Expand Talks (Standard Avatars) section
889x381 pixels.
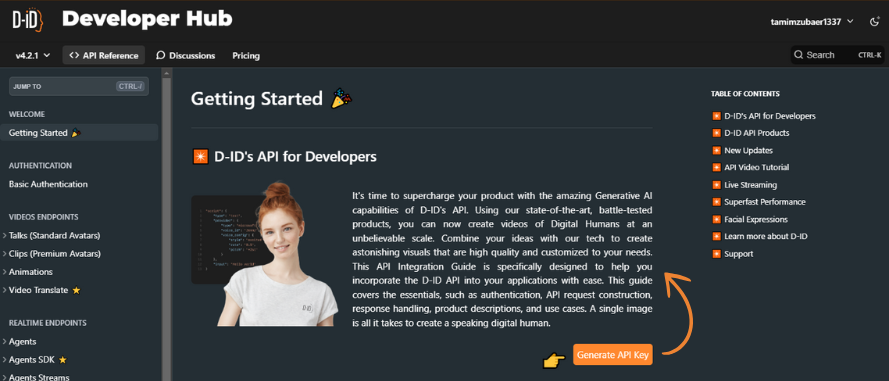[x=54, y=235]
